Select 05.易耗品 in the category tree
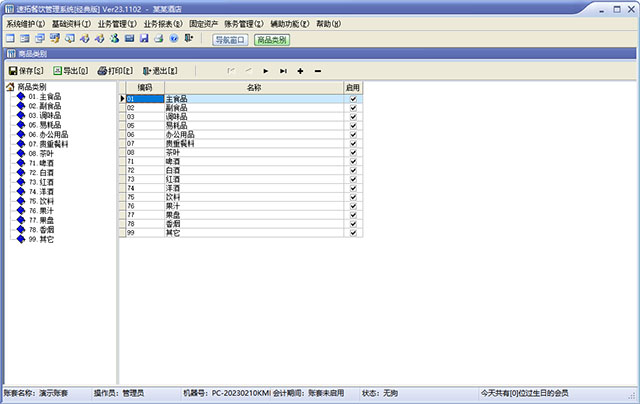The height and width of the screenshot is (404, 640). (44, 125)
